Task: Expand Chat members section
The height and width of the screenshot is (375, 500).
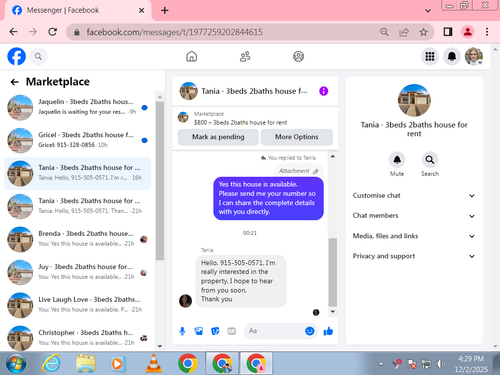Action: 414,216
